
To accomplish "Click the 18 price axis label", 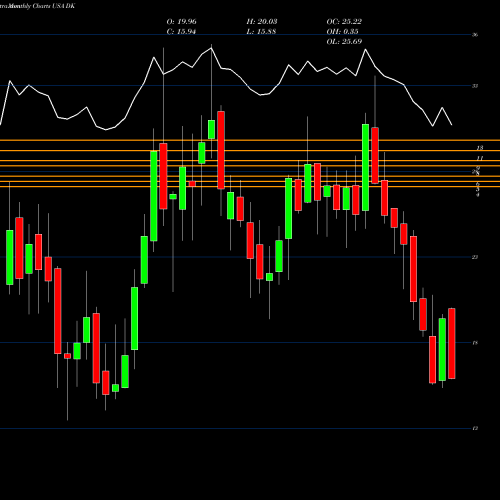I will click(x=475, y=343).
